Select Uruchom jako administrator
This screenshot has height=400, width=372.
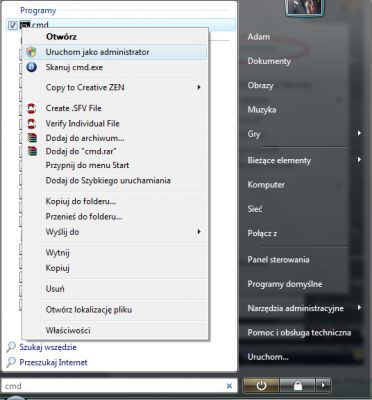coord(116,52)
